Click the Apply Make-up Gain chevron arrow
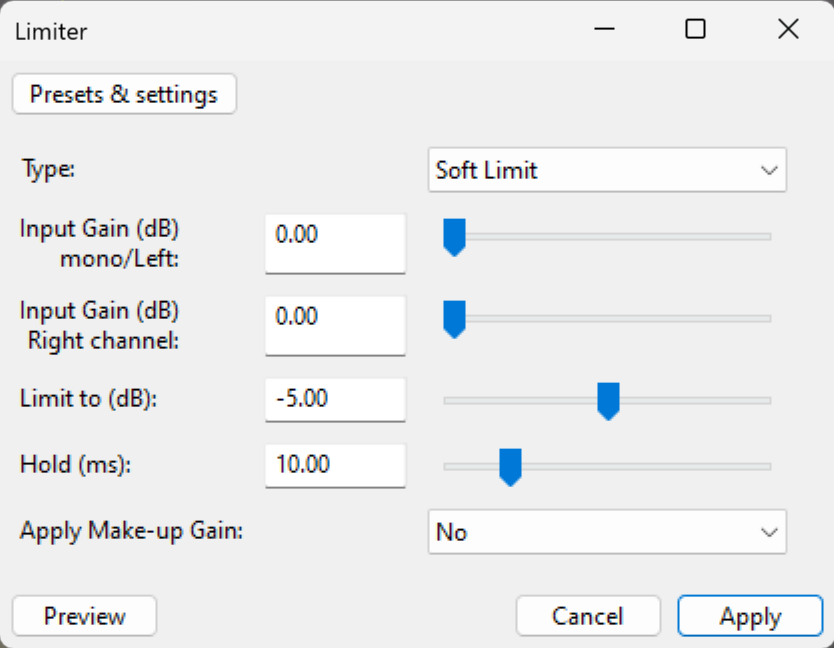The height and width of the screenshot is (648, 834). pos(770,531)
